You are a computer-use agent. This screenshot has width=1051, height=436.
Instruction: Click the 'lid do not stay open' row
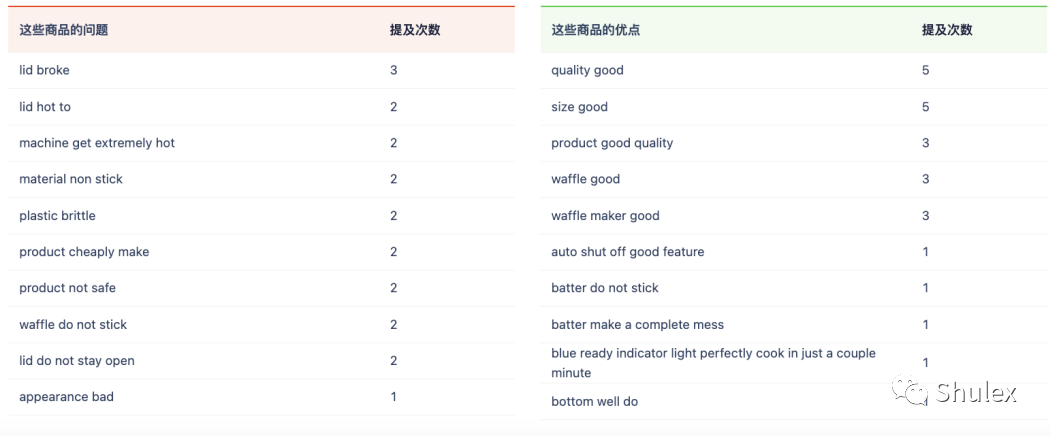(261, 361)
